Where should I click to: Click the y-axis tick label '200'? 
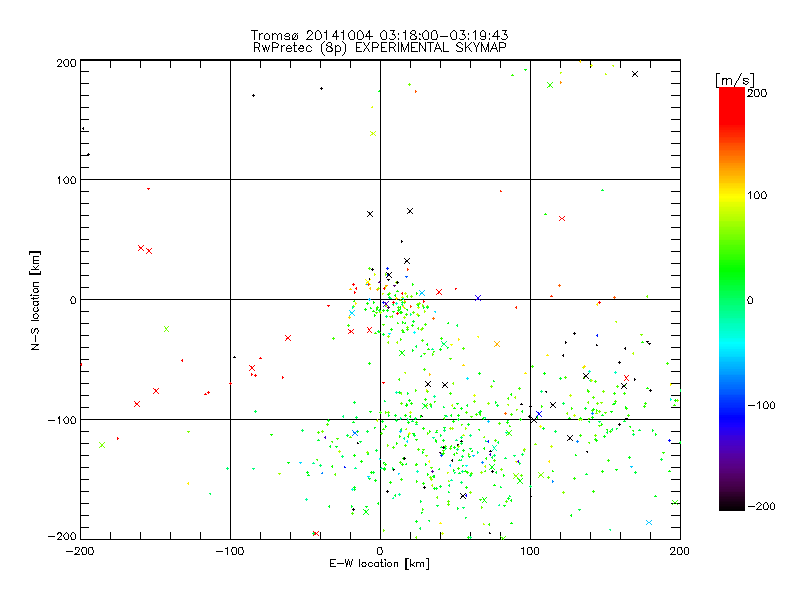pyautogui.click(x=66, y=63)
